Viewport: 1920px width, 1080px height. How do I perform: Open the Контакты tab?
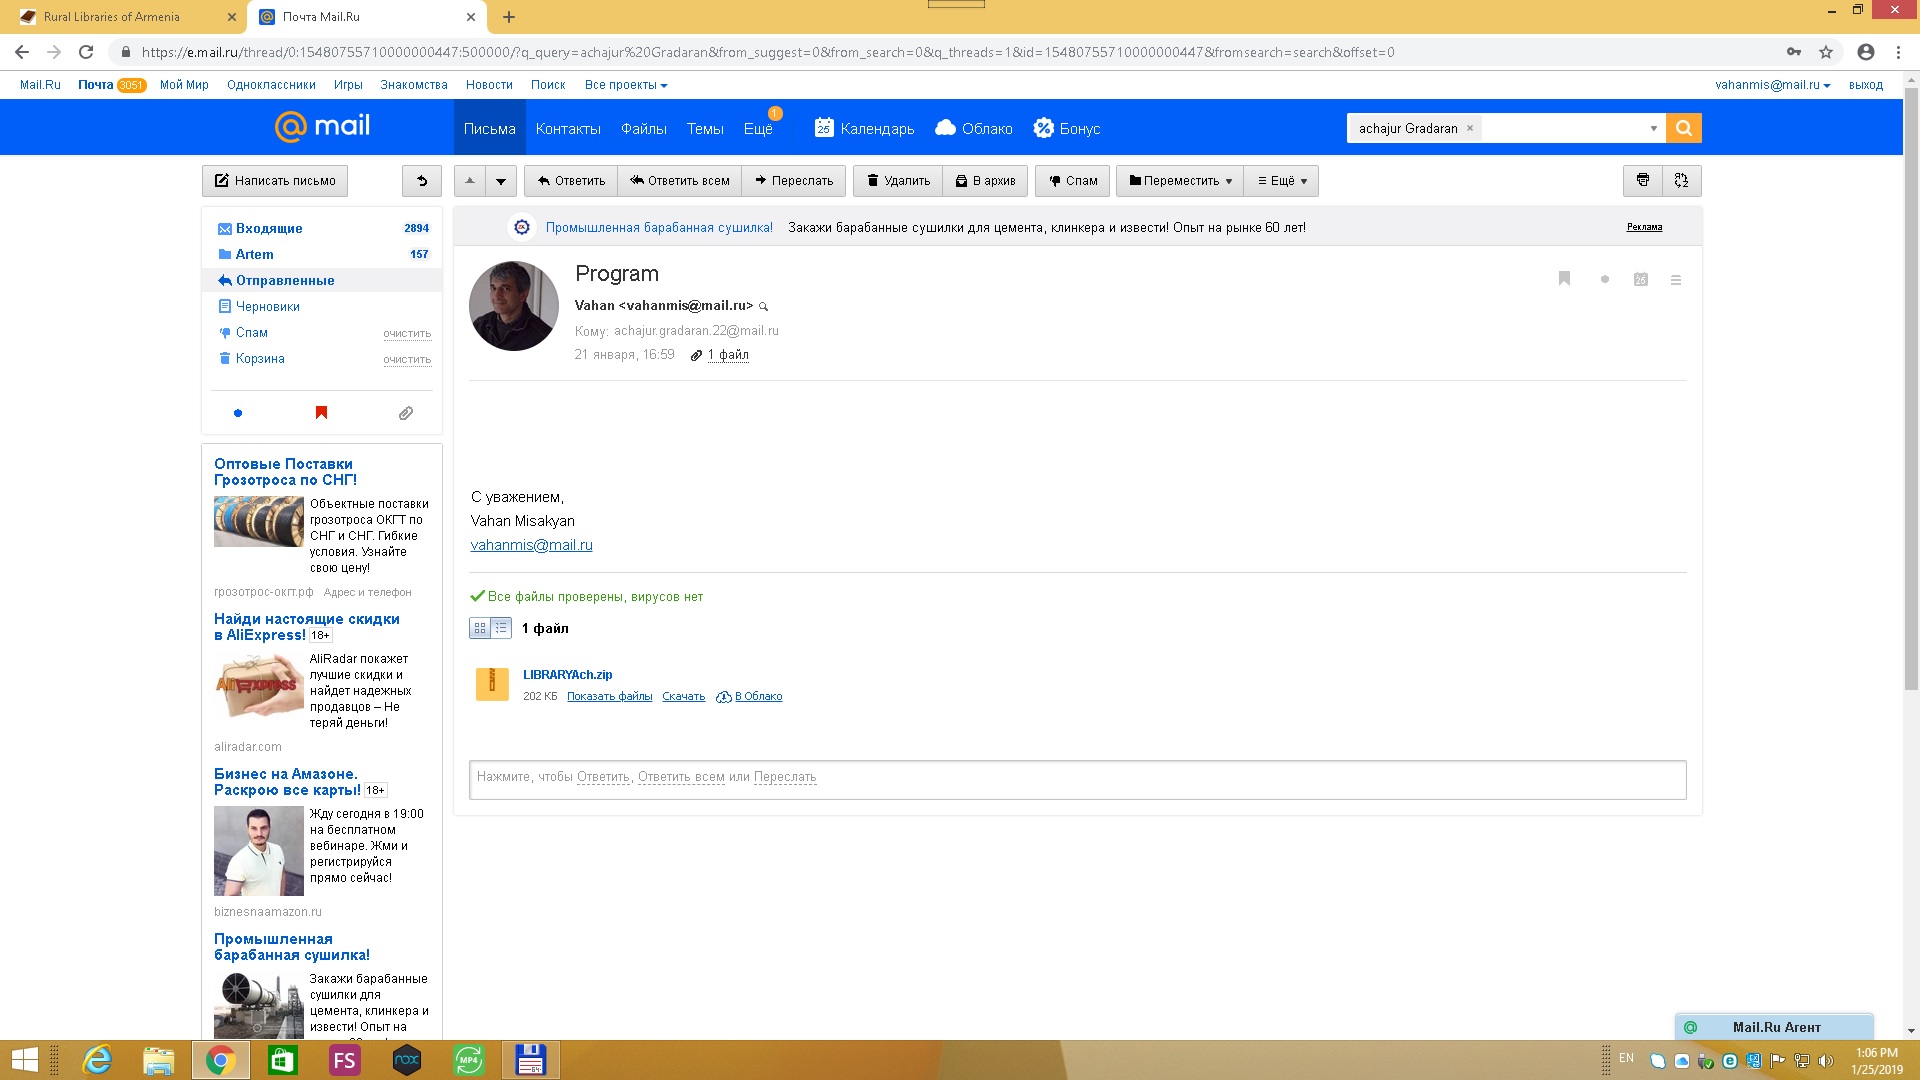click(568, 129)
